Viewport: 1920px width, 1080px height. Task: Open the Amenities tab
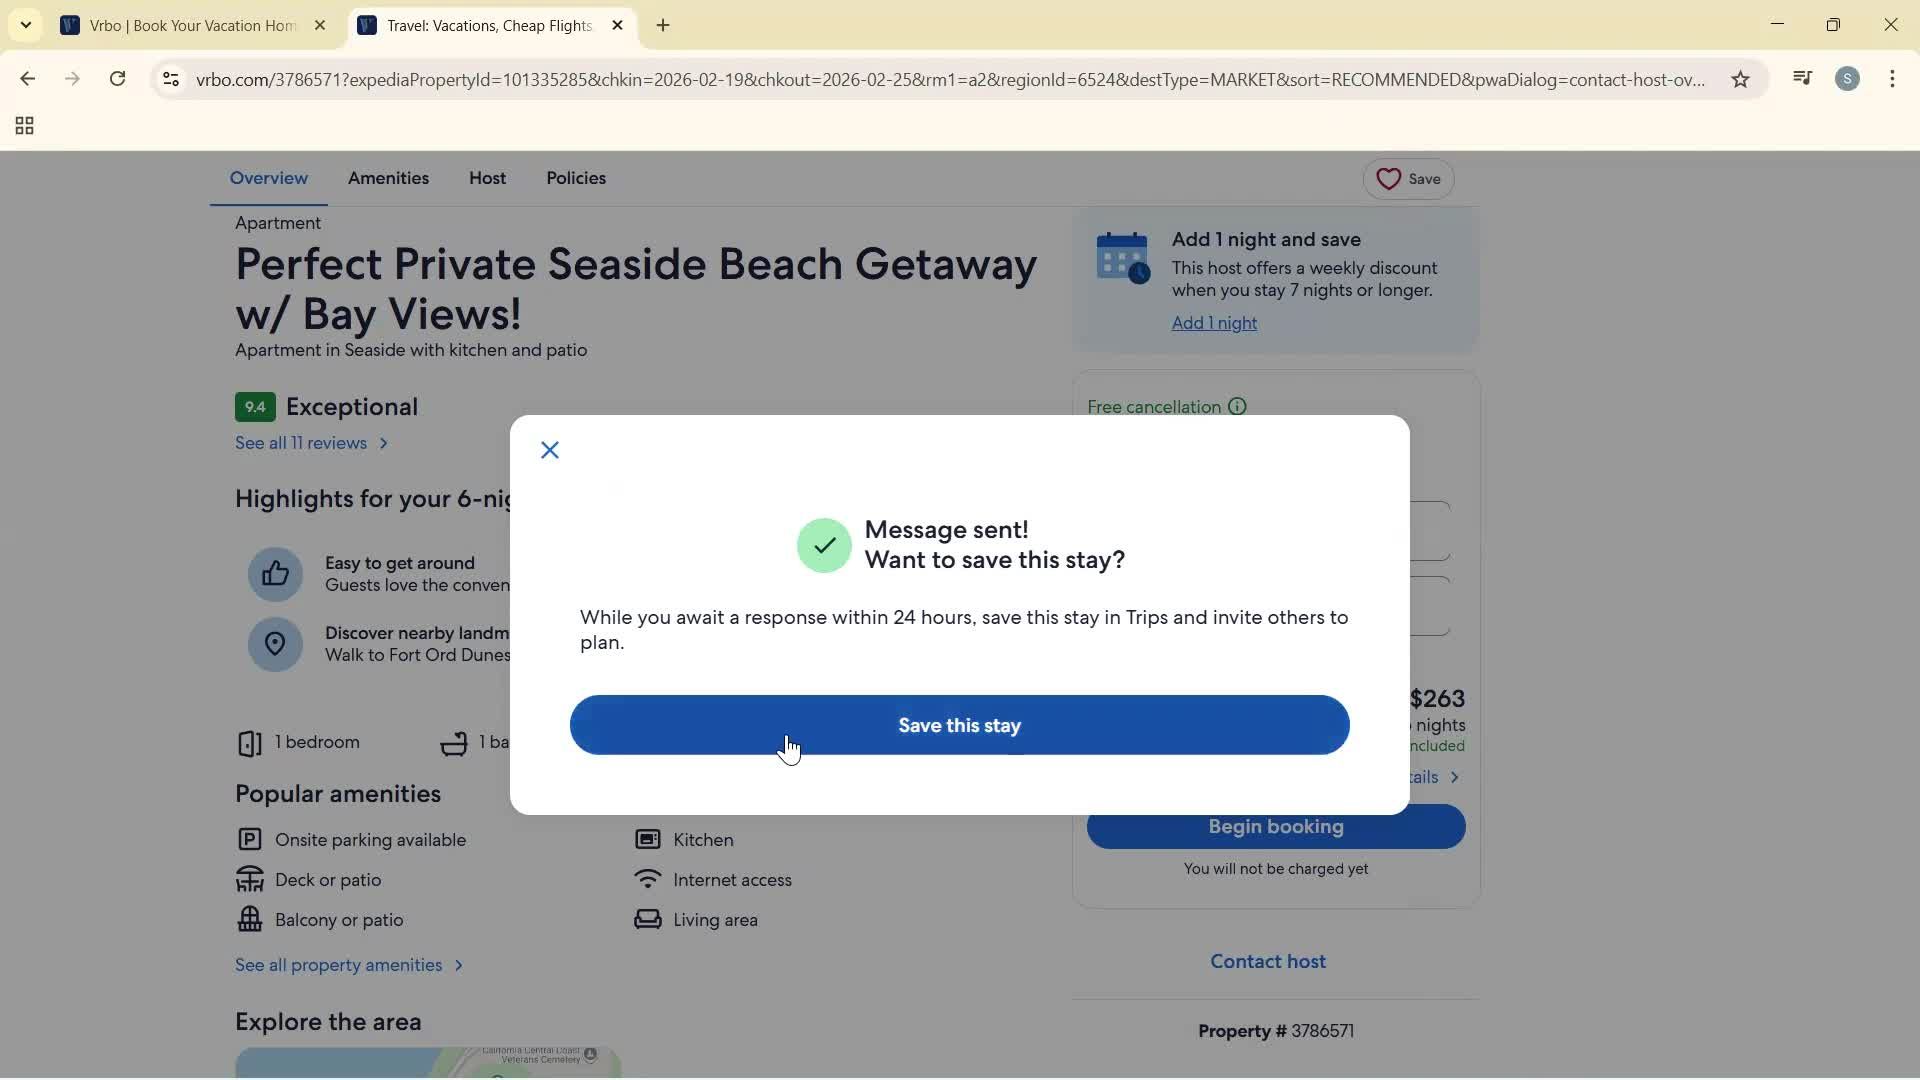click(388, 178)
